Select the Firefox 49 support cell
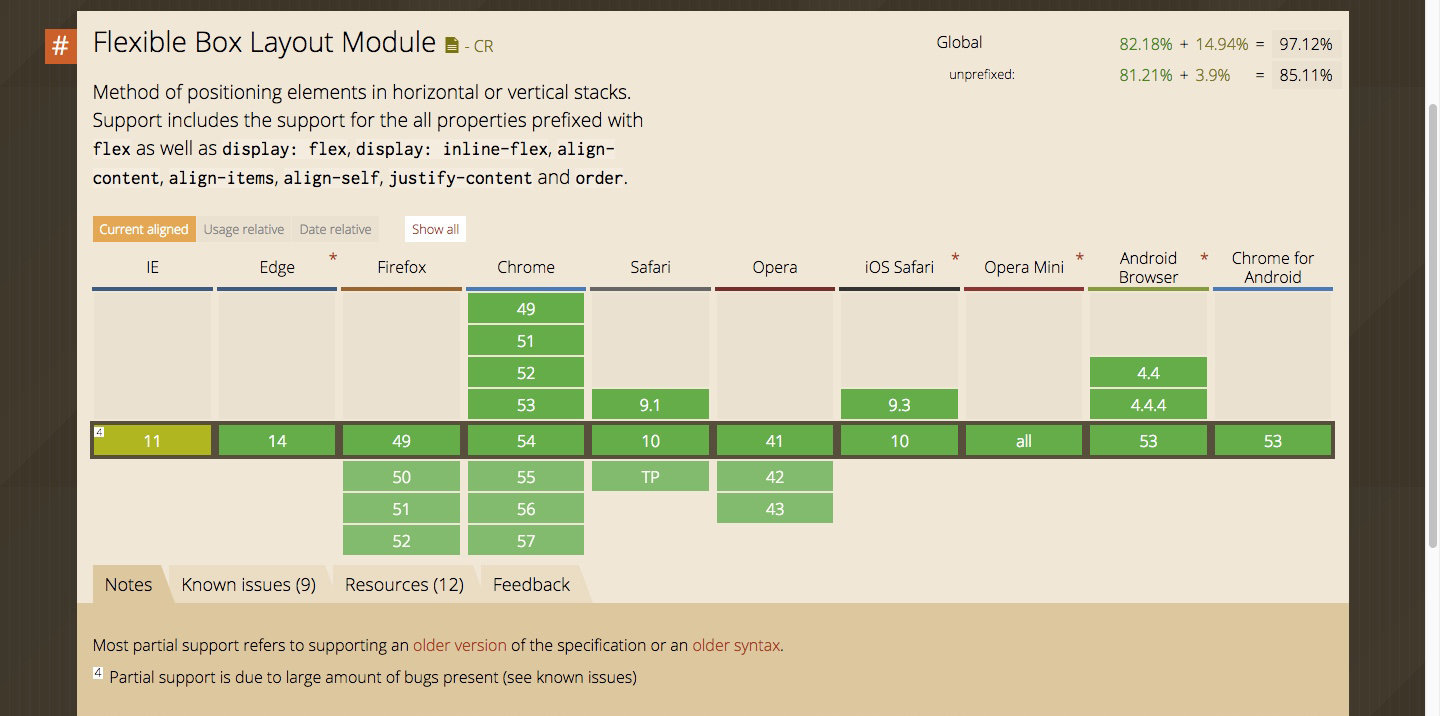Screen dimensions: 1440x716 pyautogui.click(x=401, y=441)
